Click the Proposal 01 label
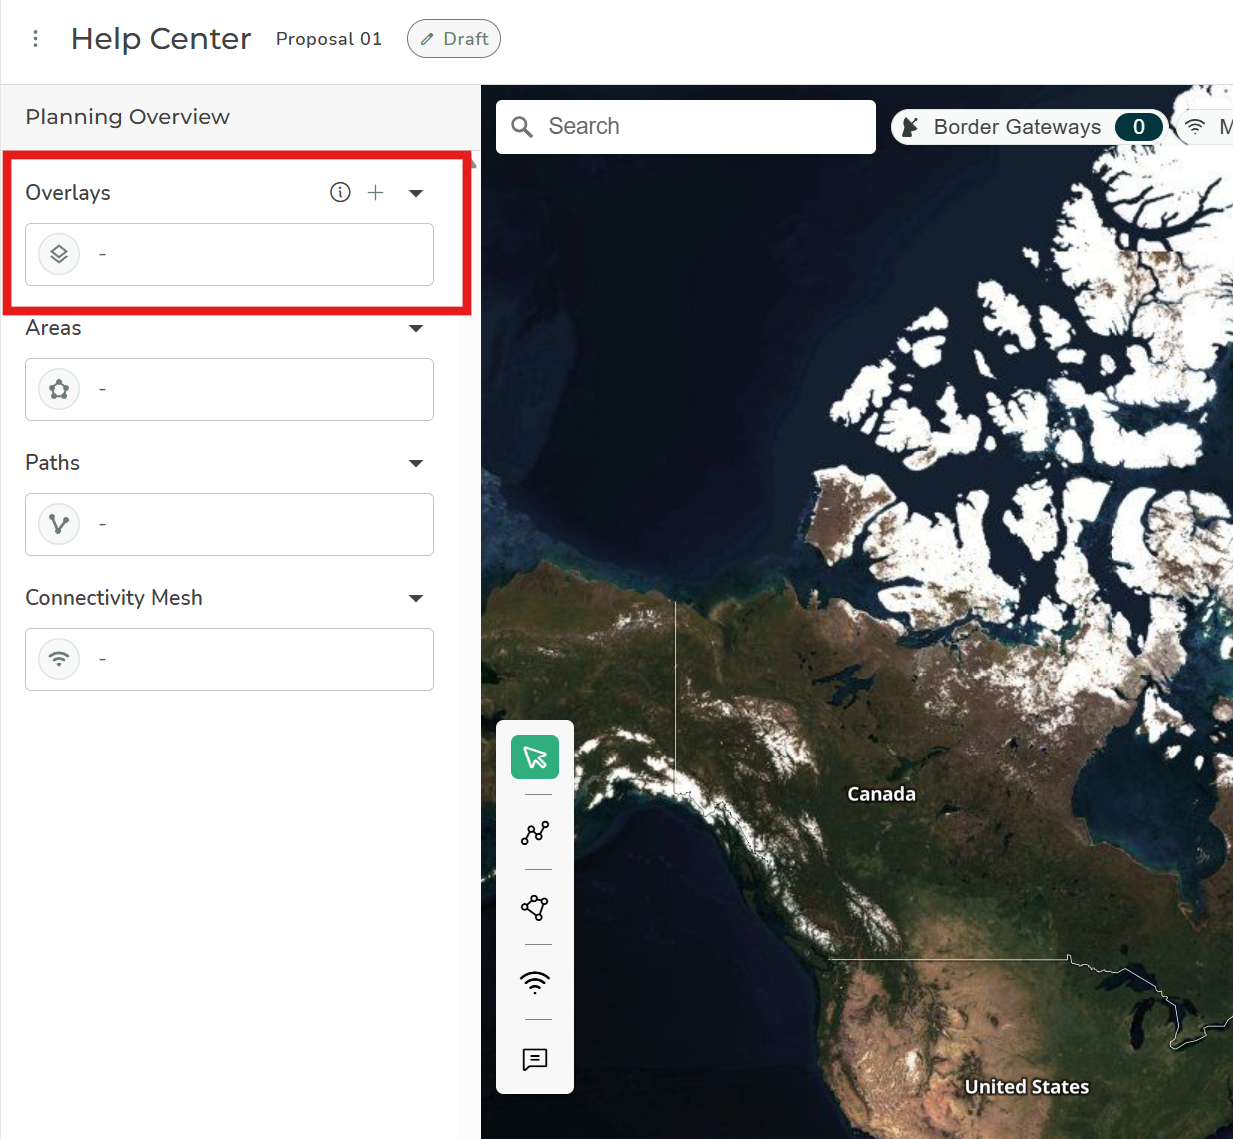The width and height of the screenshot is (1233, 1139). tap(329, 39)
